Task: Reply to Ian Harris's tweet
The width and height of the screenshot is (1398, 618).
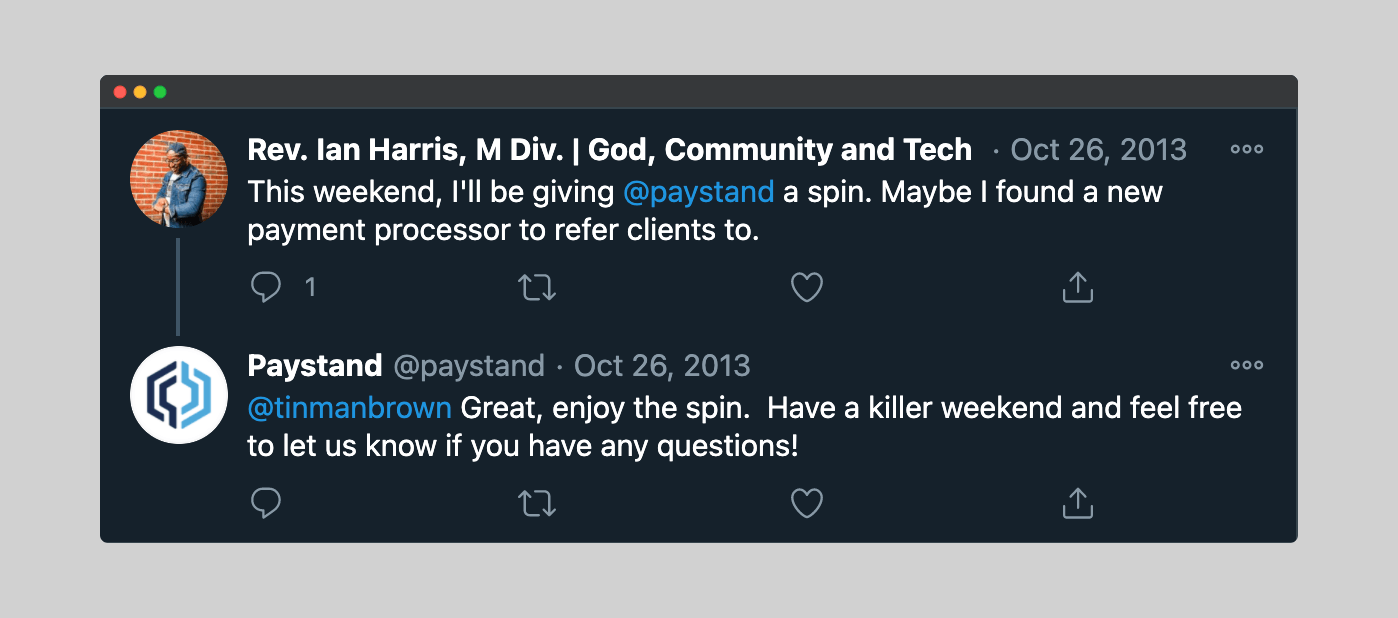Action: click(x=266, y=288)
